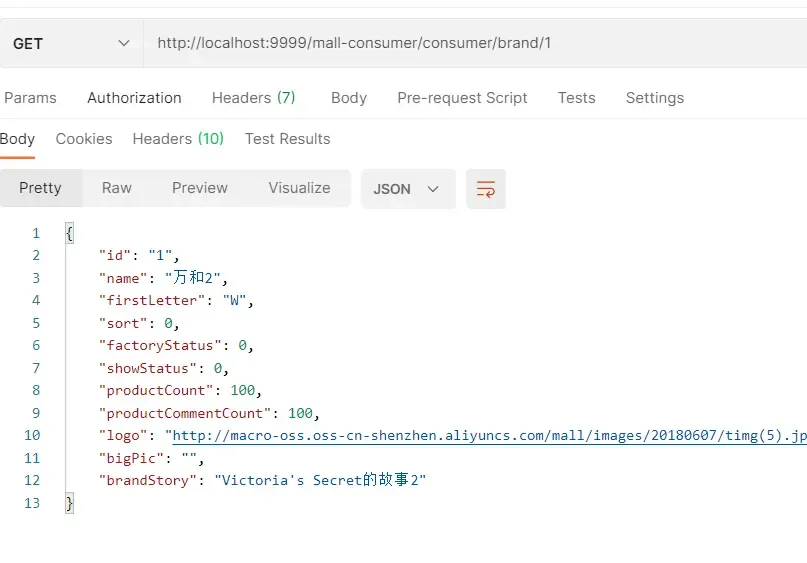Viewport: 807px width, 563px height.
Task: Switch to the Authorization tab
Action: (x=134, y=98)
